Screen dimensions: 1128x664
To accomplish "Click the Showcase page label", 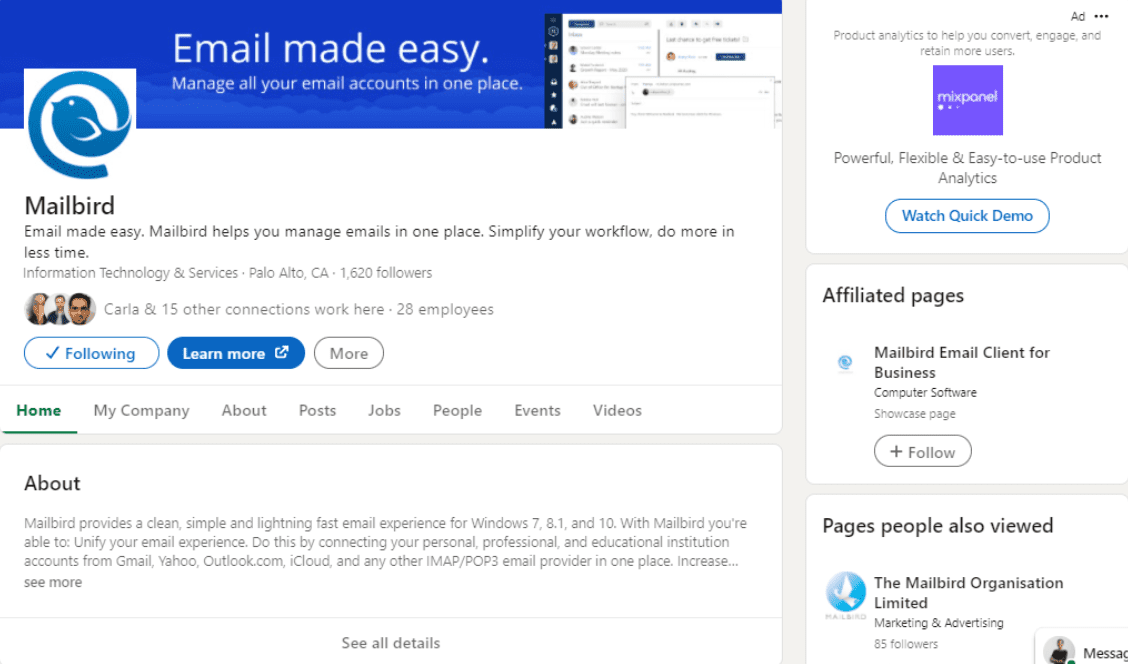I will click(914, 414).
